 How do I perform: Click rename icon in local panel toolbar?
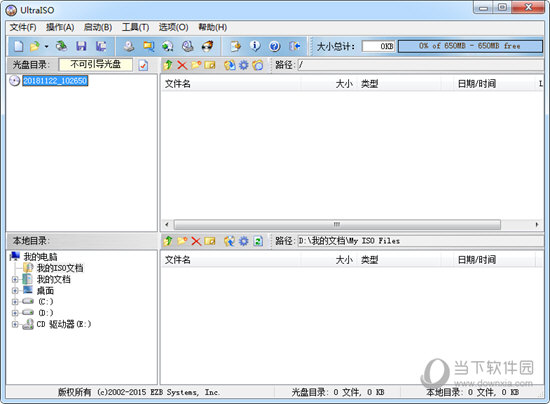[210, 241]
